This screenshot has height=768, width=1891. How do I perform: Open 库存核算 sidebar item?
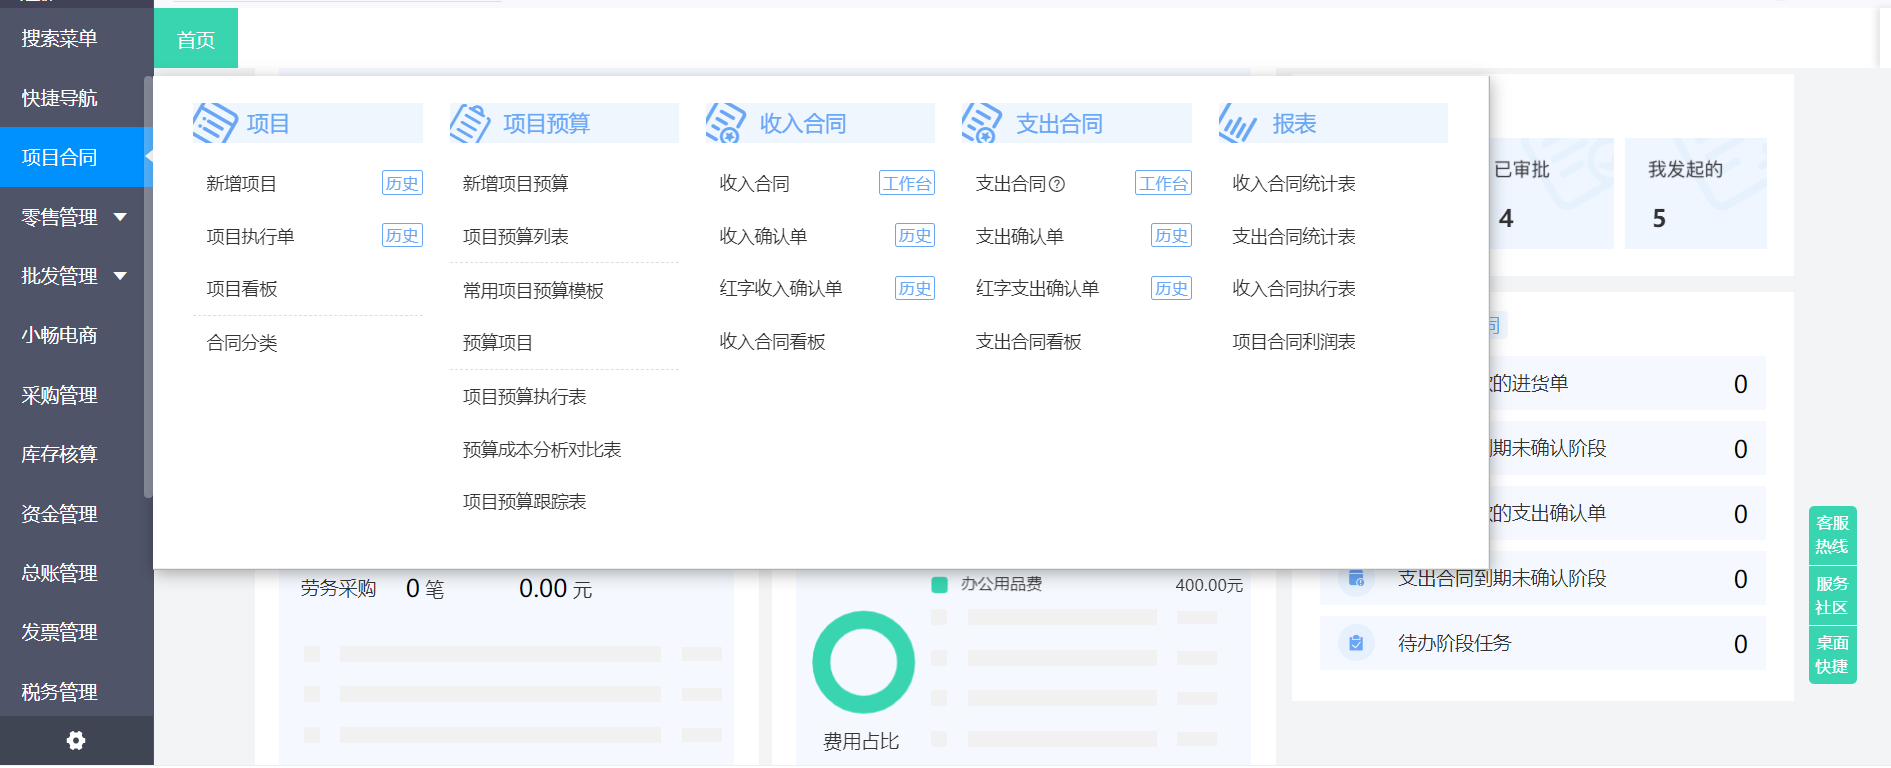click(59, 454)
